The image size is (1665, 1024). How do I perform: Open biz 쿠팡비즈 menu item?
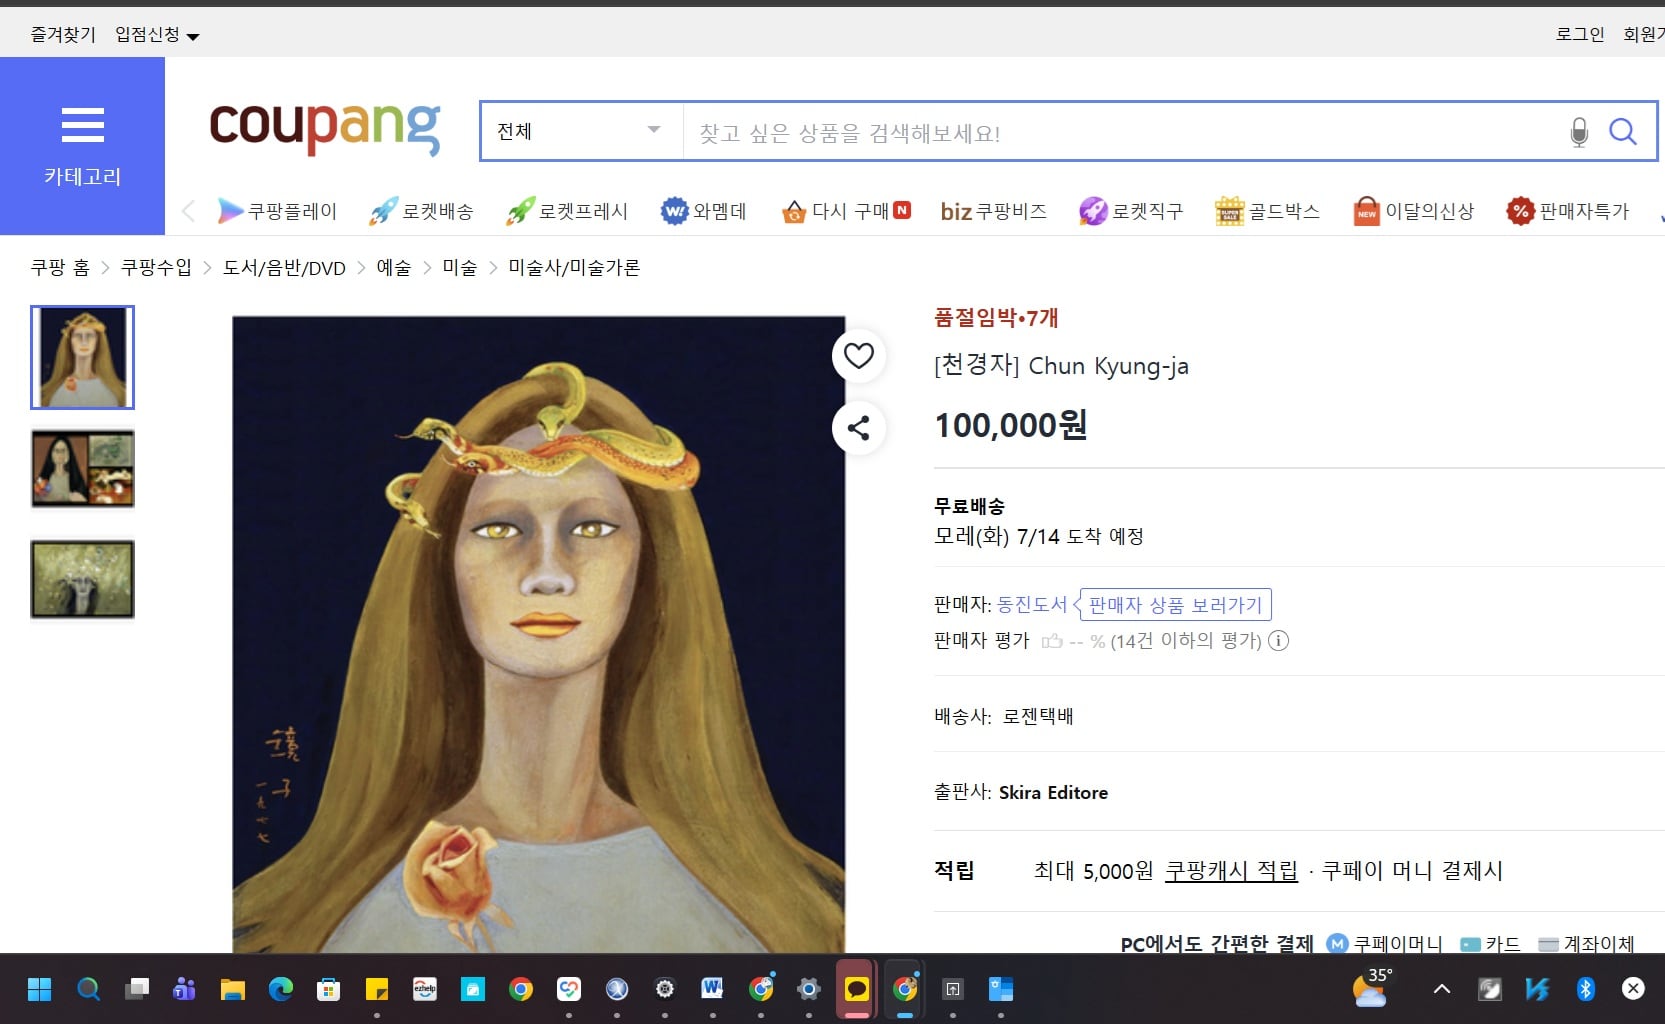point(994,211)
